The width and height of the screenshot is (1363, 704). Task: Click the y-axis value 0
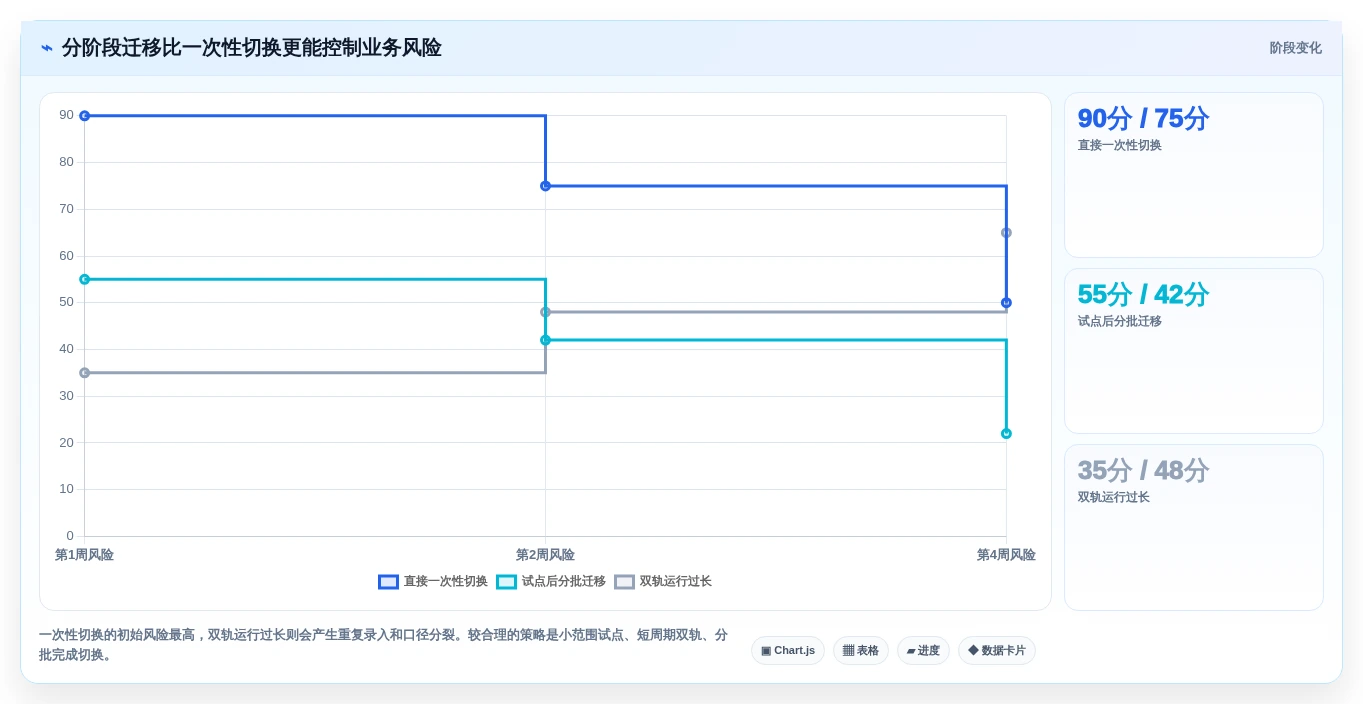click(70, 536)
